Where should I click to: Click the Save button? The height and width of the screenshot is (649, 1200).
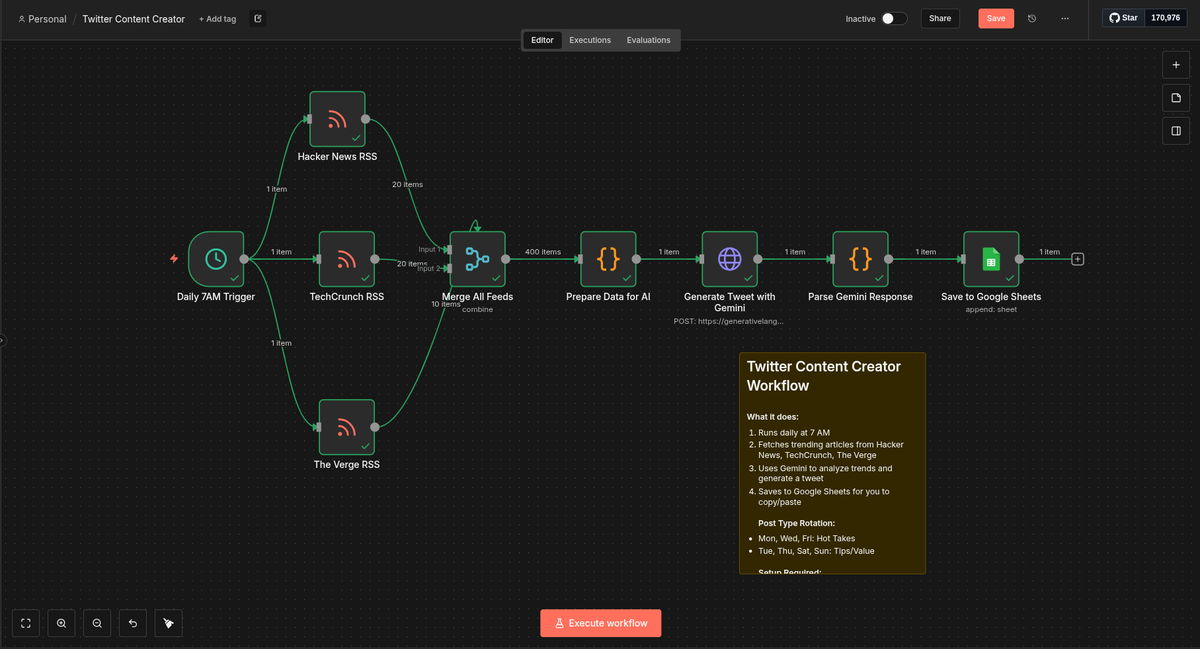click(x=996, y=18)
